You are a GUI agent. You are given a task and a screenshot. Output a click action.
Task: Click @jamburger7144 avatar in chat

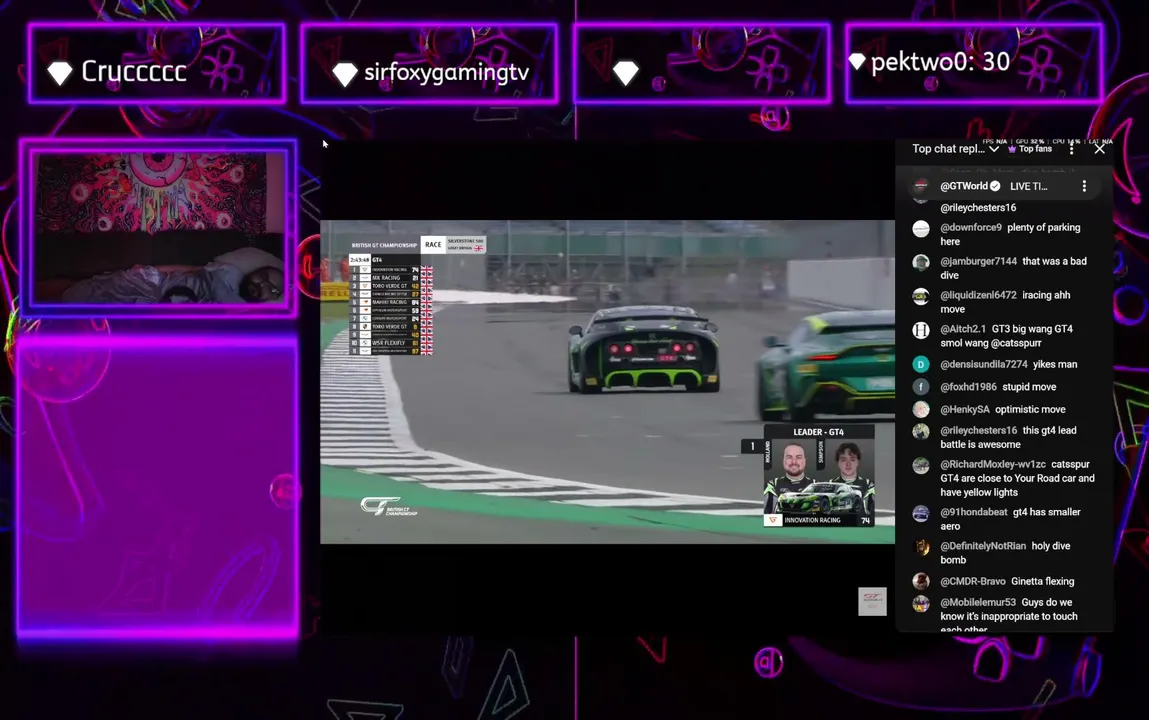(921, 262)
